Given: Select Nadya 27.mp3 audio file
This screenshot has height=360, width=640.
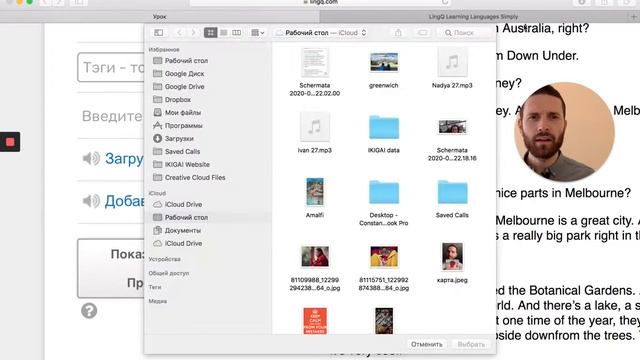Looking at the screenshot, I should point(452,68).
